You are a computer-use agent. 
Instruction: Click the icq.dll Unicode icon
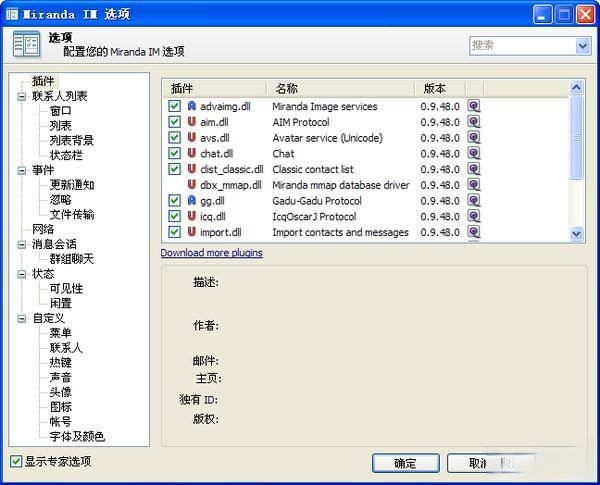coord(192,216)
